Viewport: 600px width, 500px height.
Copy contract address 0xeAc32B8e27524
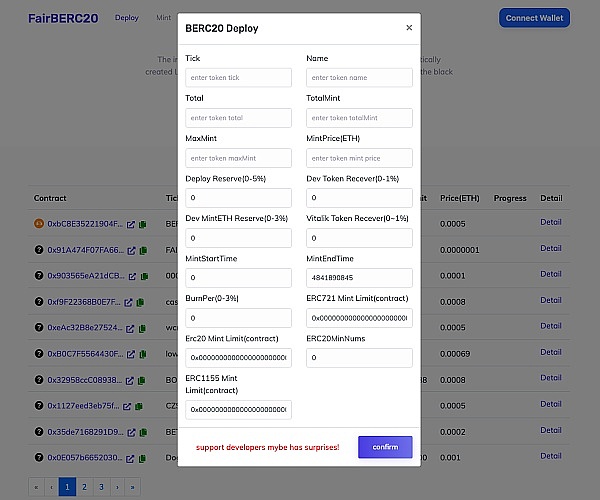(x=143, y=328)
